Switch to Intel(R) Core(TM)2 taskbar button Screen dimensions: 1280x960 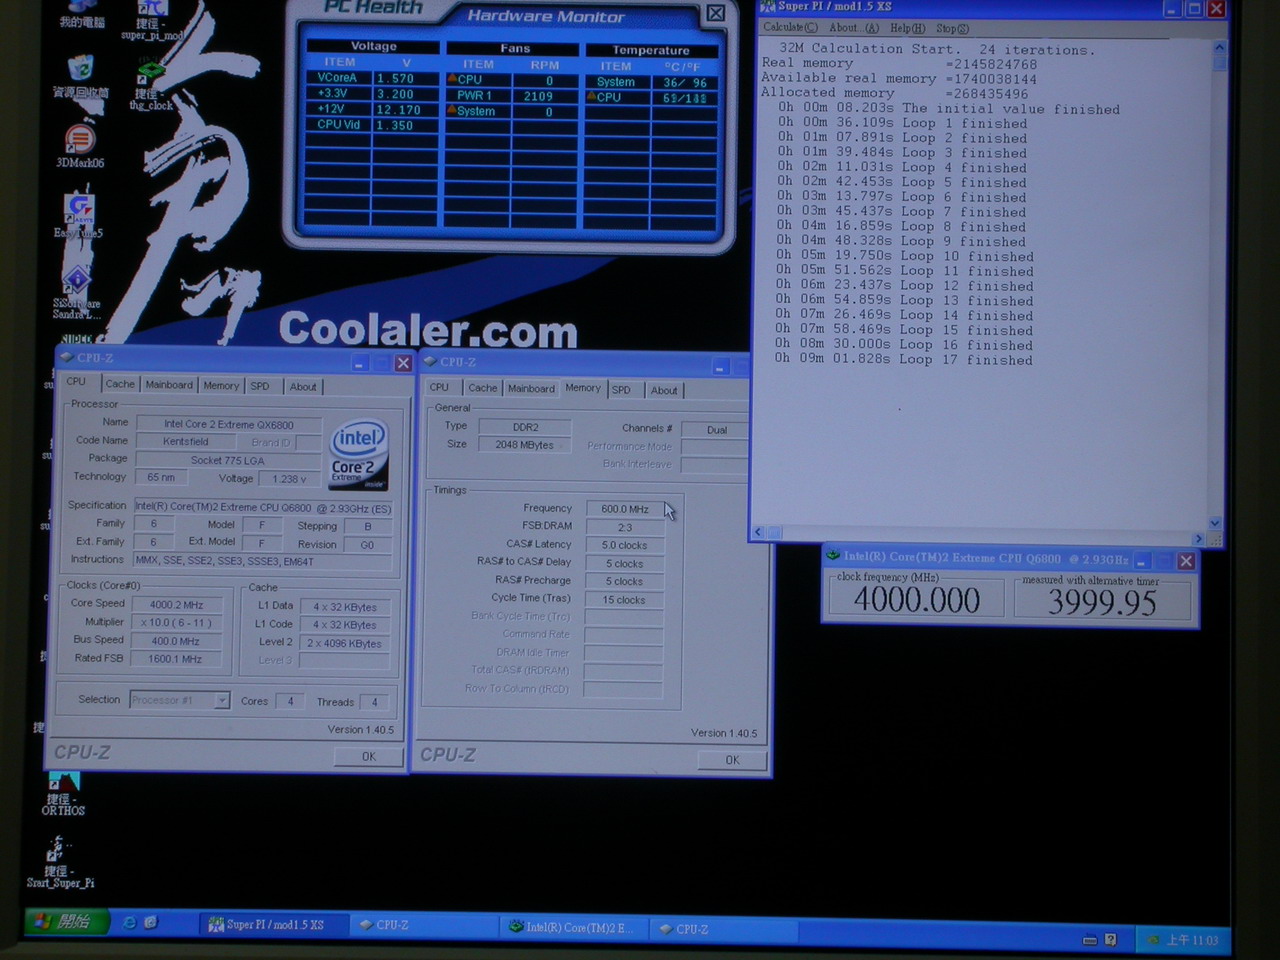point(573,927)
